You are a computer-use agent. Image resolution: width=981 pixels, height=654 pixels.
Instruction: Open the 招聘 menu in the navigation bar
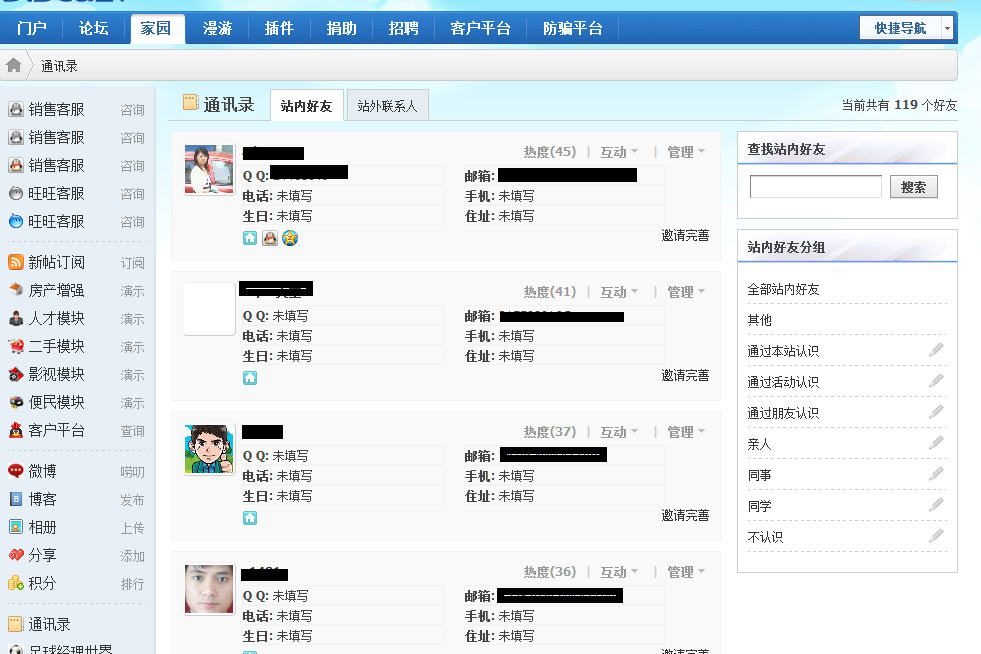(x=402, y=28)
